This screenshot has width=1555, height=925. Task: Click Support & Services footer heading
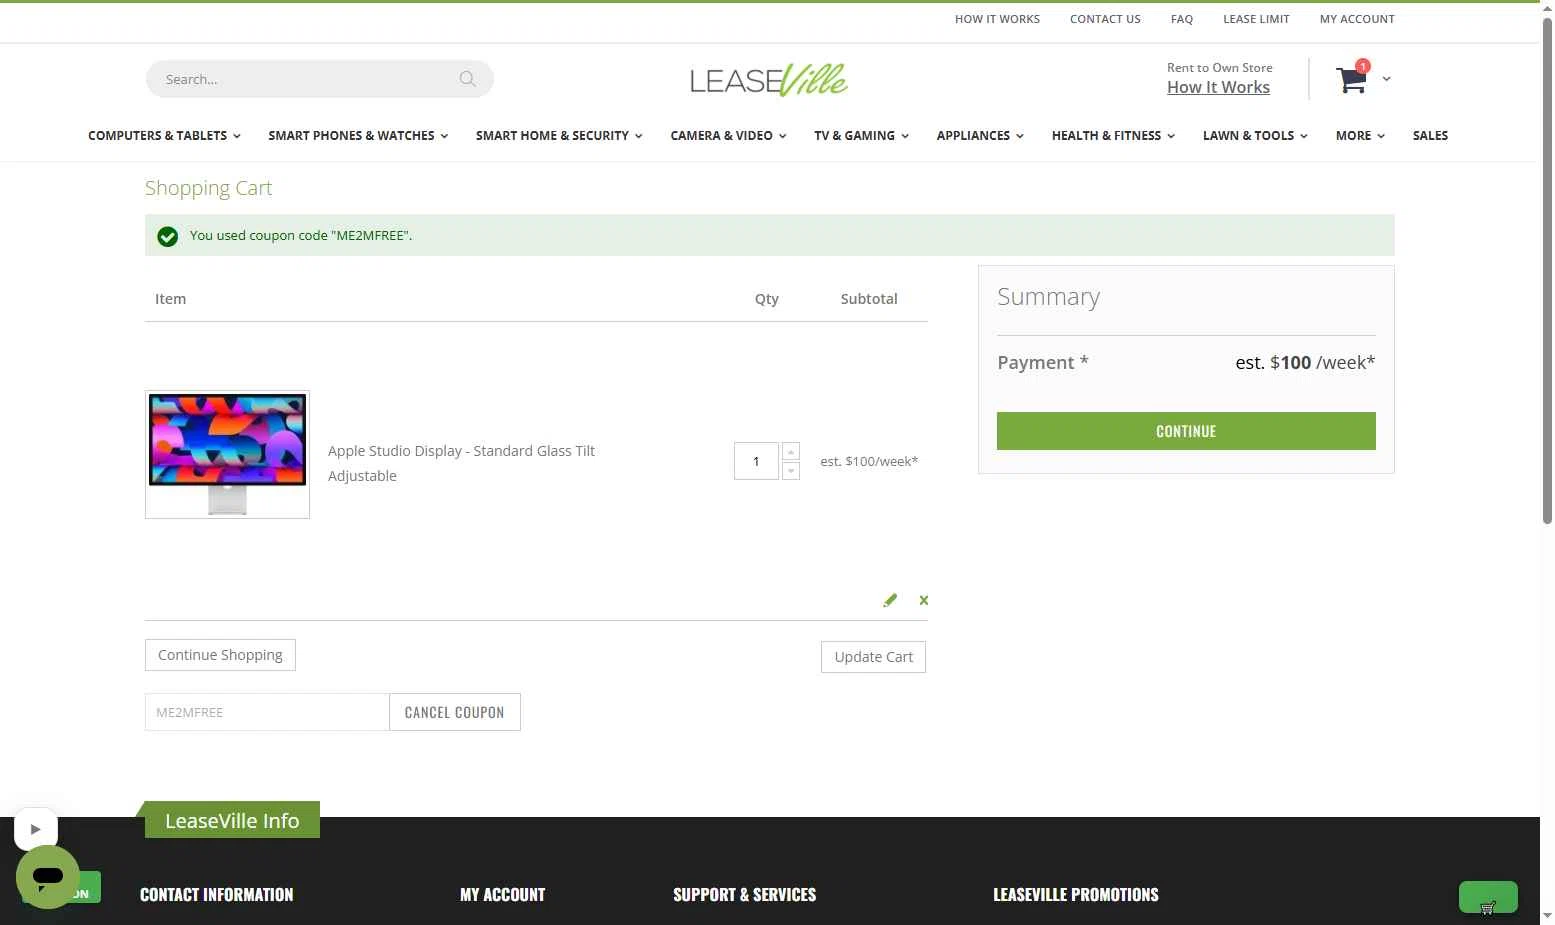click(744, 895)
